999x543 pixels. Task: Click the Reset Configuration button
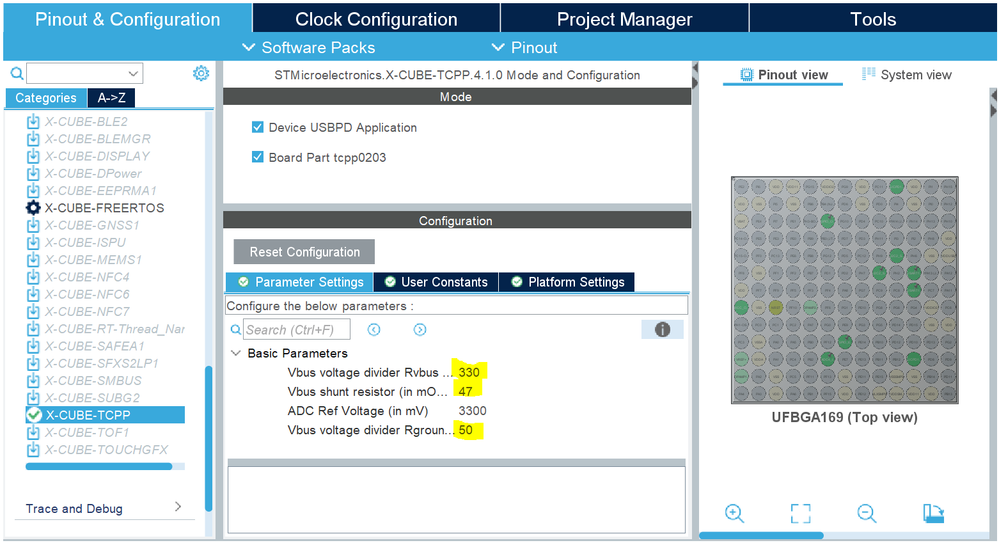(x=305, y=252)
